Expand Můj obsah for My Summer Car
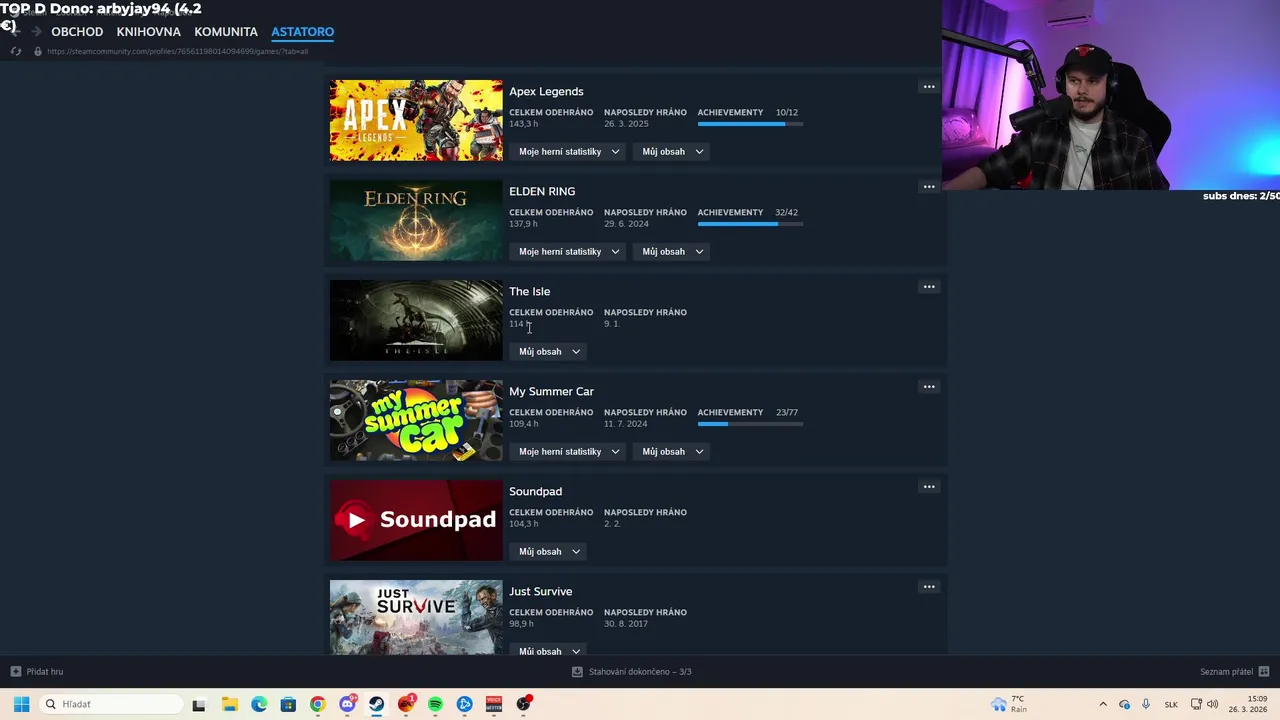 coord(673,452)
